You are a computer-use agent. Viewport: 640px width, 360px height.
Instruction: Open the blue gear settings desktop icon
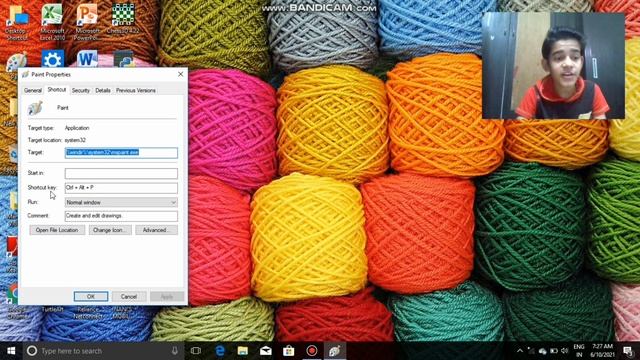coord(53,59)
